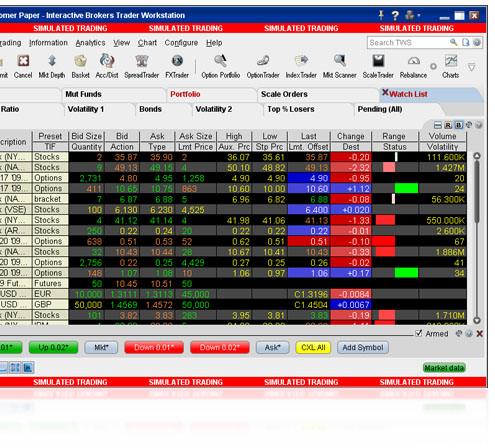Open the Chart menu
Image resolution: width=495 pixels, height=448 pixels.
(x=147, y=43)
